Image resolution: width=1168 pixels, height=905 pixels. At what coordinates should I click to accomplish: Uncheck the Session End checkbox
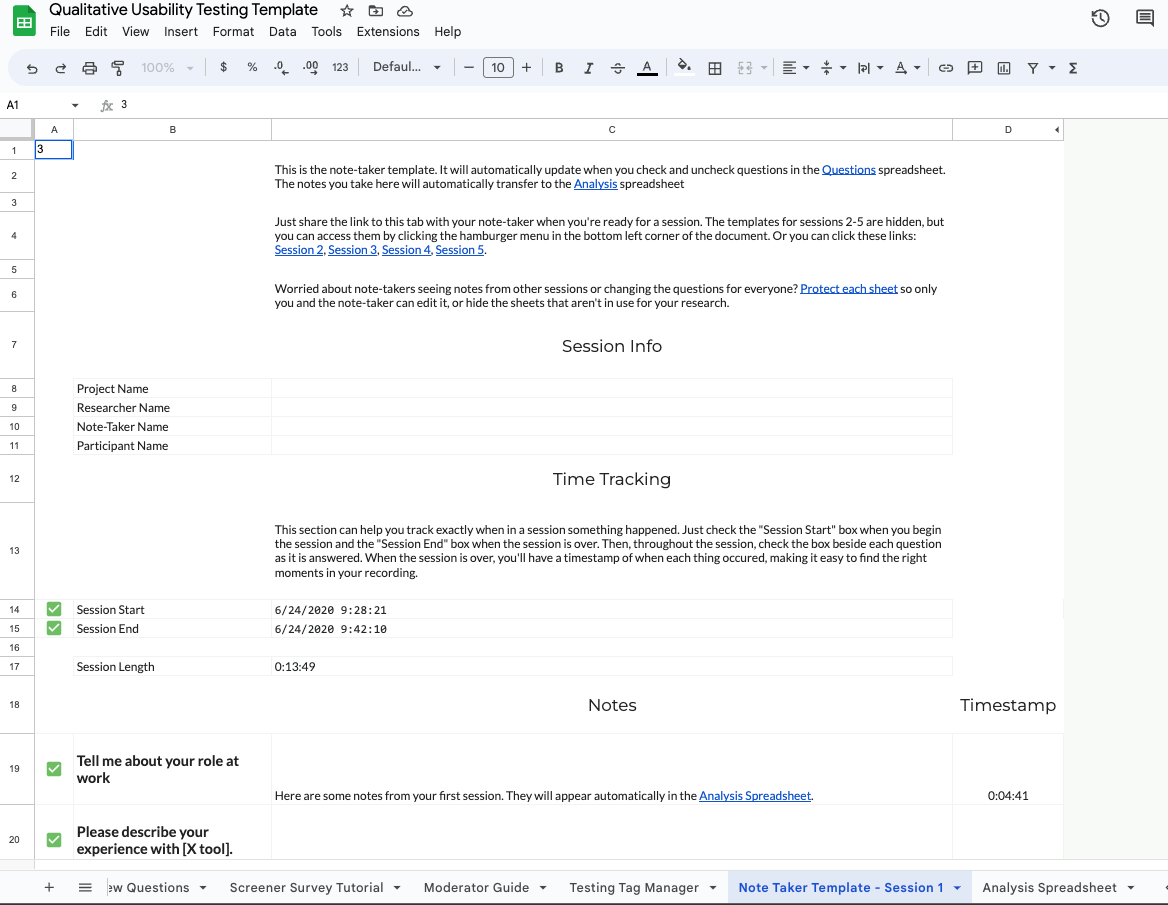pos(53,628)
